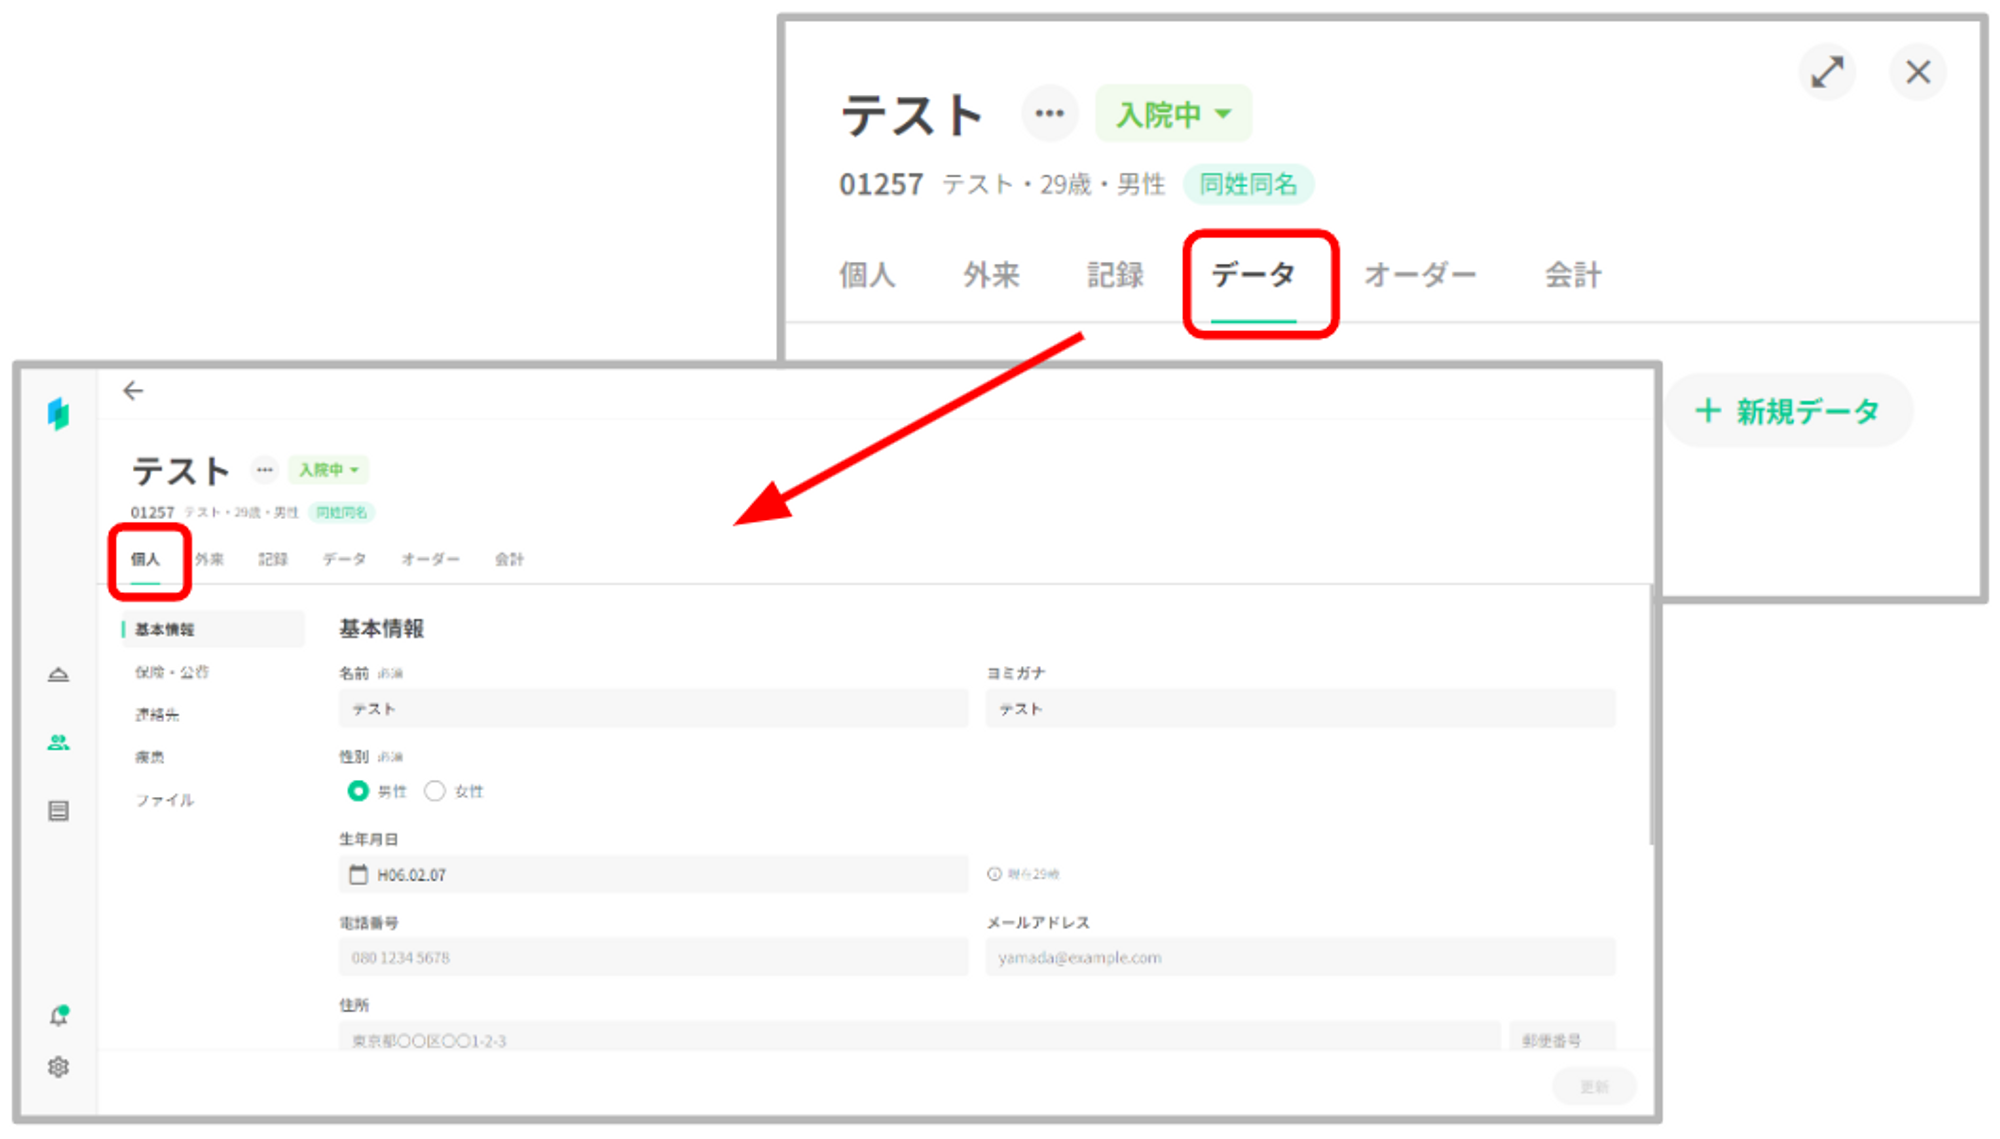Click the 更新 button at bottom right
Screen dimensions: 2000x1139
[x=1593, y=1087]
